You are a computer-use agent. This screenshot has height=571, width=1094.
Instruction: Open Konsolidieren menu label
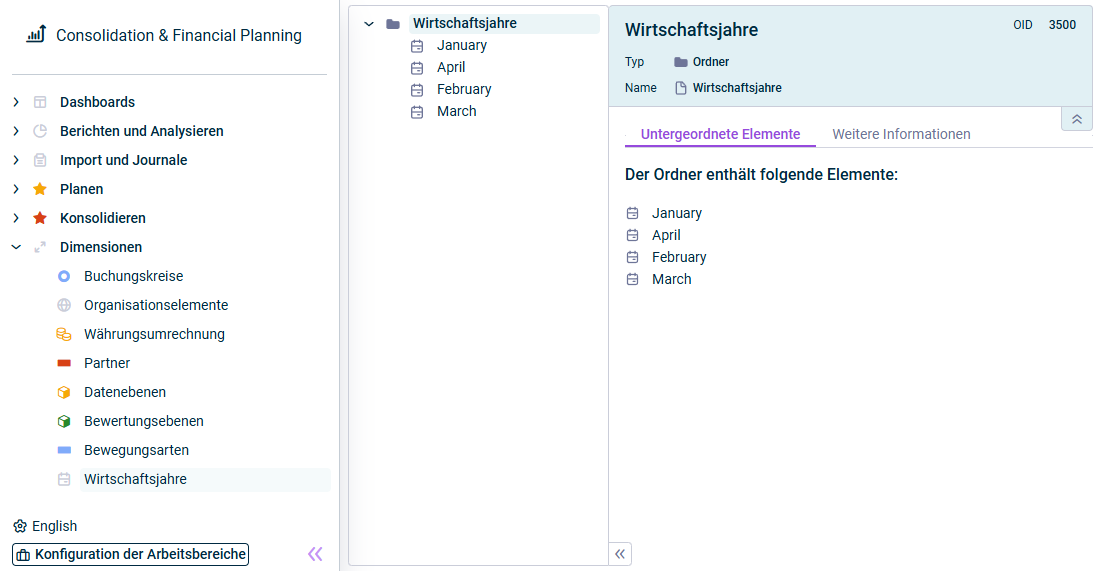(x=103, y=218)
